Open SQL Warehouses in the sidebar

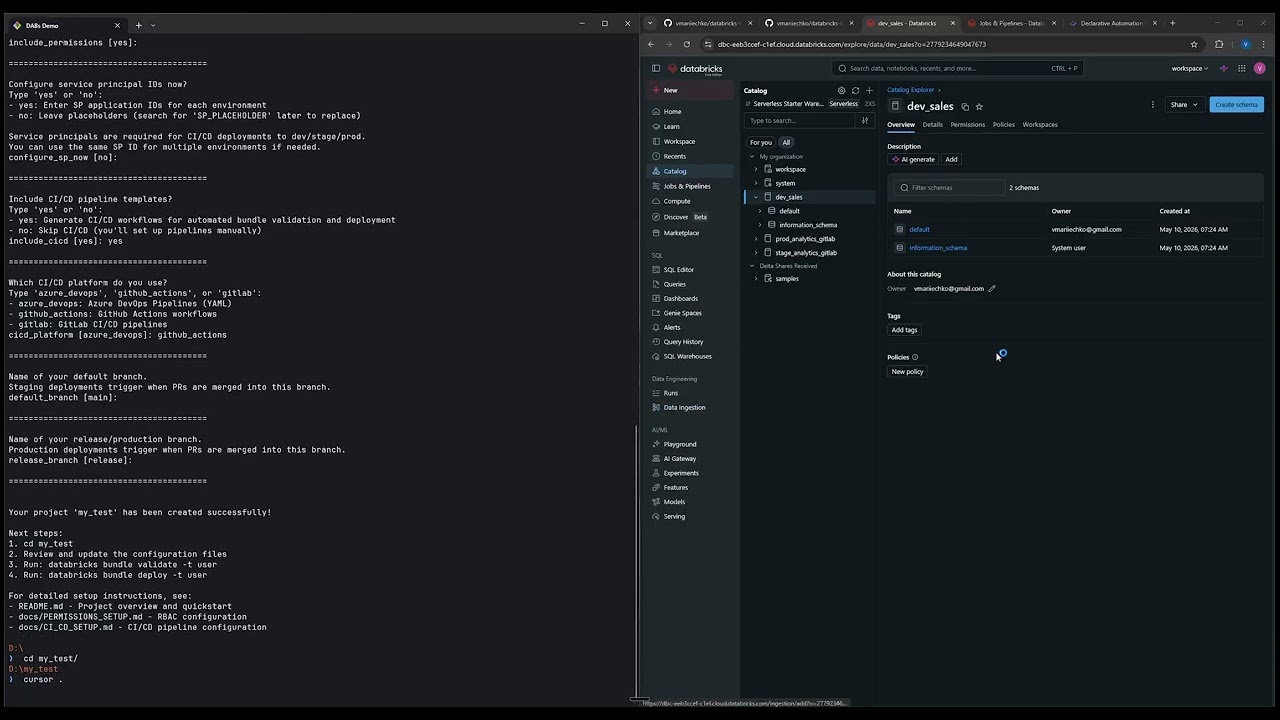point(690,356)
